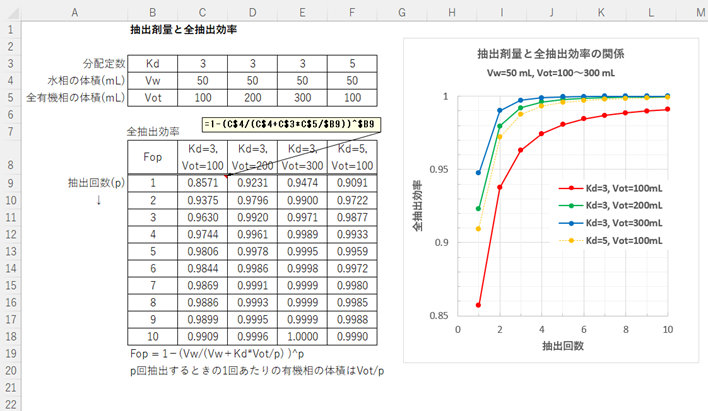The width and height of the screenshot is (708, 411).
Task: Click the Vot cell in row 5
Action: point(153,98)
